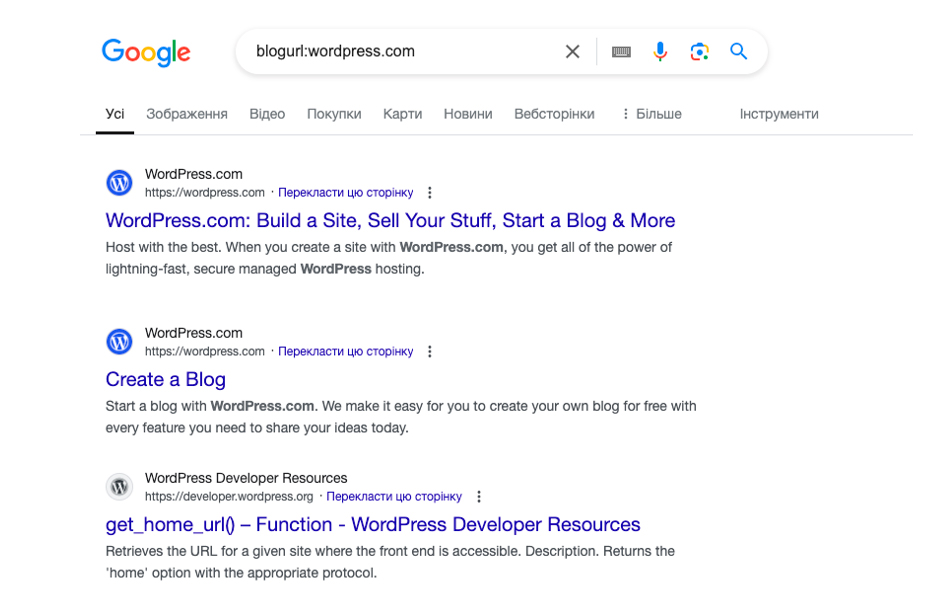The image size is (949, 603).
Task: Translate the Create a Blog result page
Action: coord(346,351)
